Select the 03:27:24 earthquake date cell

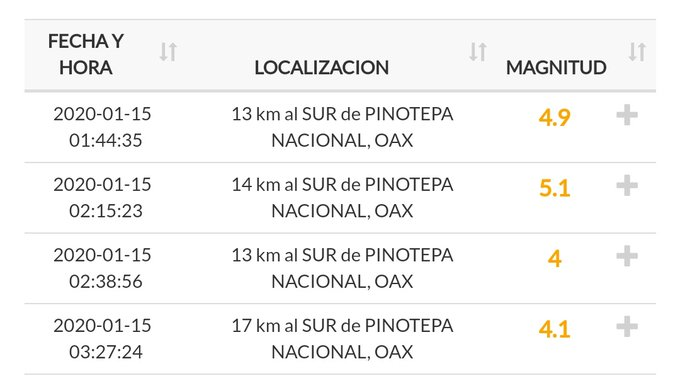click(102, 339)
